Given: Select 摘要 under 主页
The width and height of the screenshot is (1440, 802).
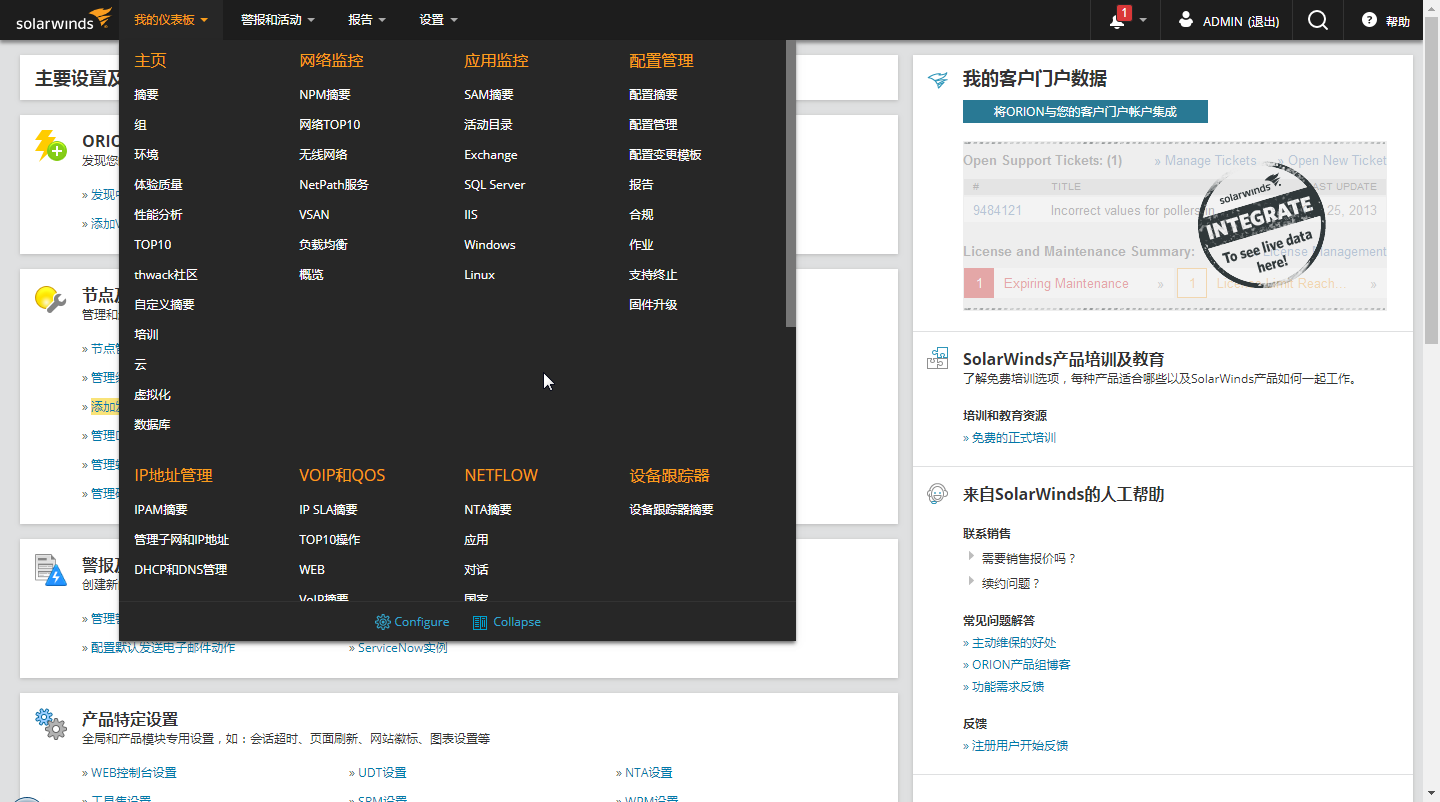Looking at the screenshot, I should tap(146, 95).
